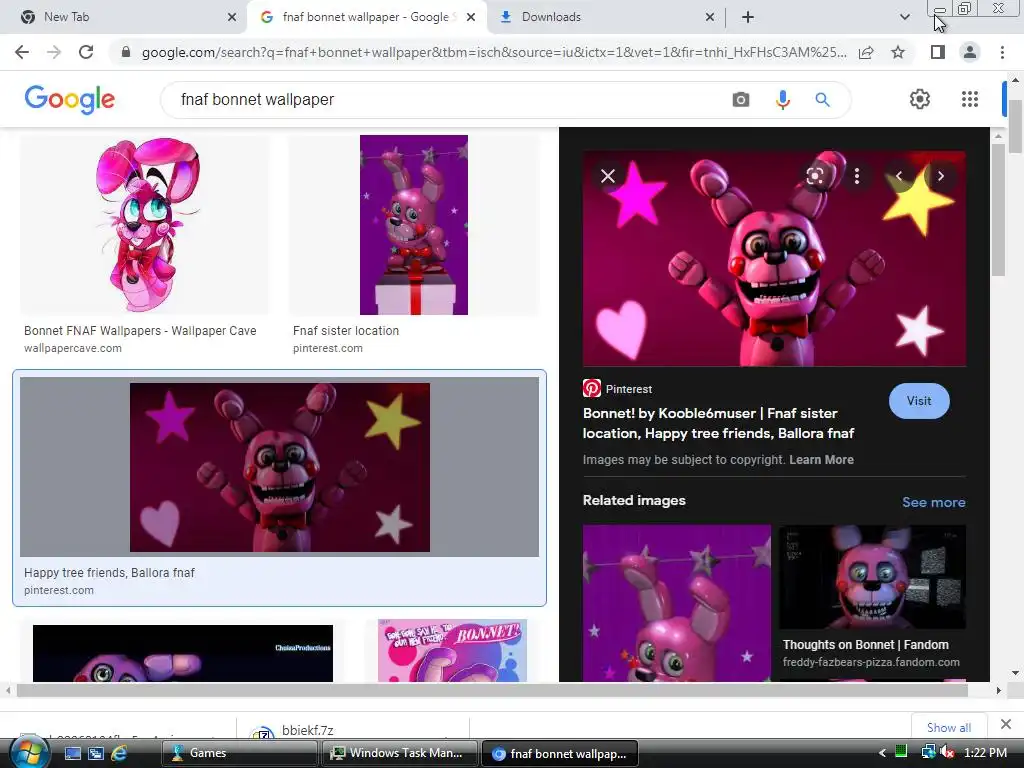Viewport: 1024px width, 768px height.
Task: Show hidden system tray icons
Action: click(882, 753)
